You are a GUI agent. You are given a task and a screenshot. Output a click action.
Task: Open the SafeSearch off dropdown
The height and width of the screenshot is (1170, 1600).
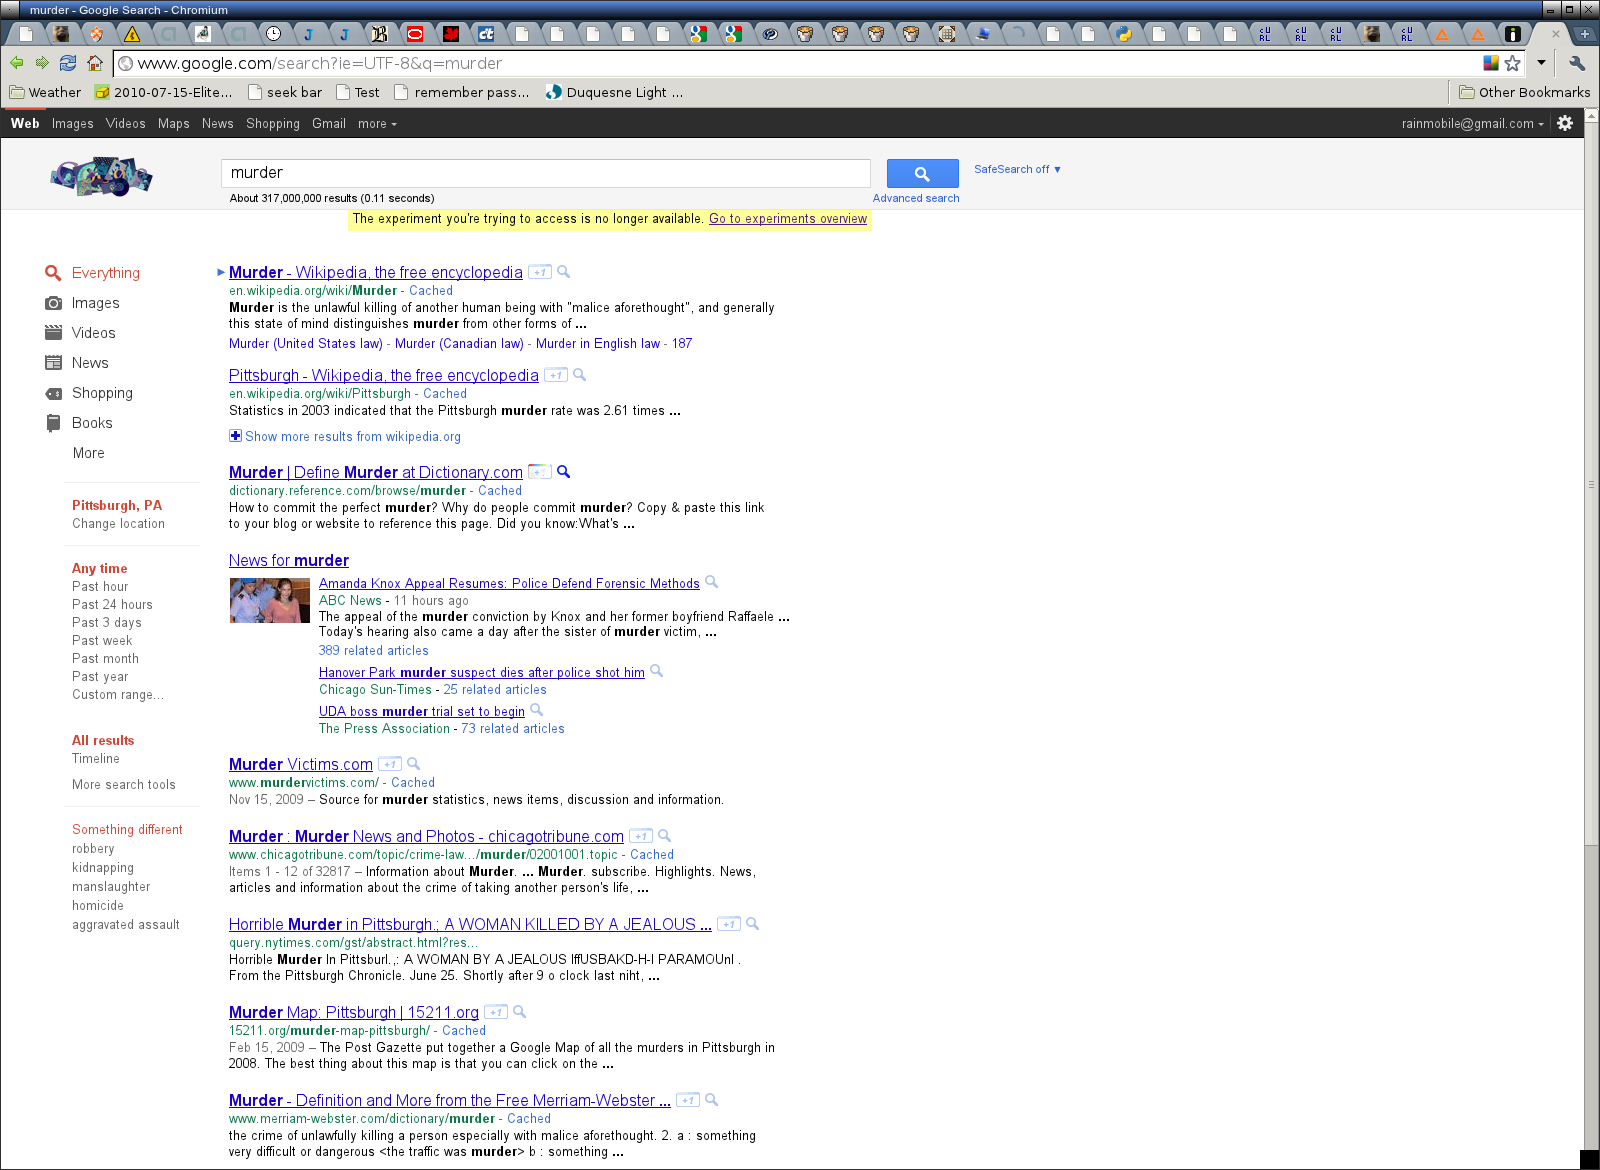1017,169
